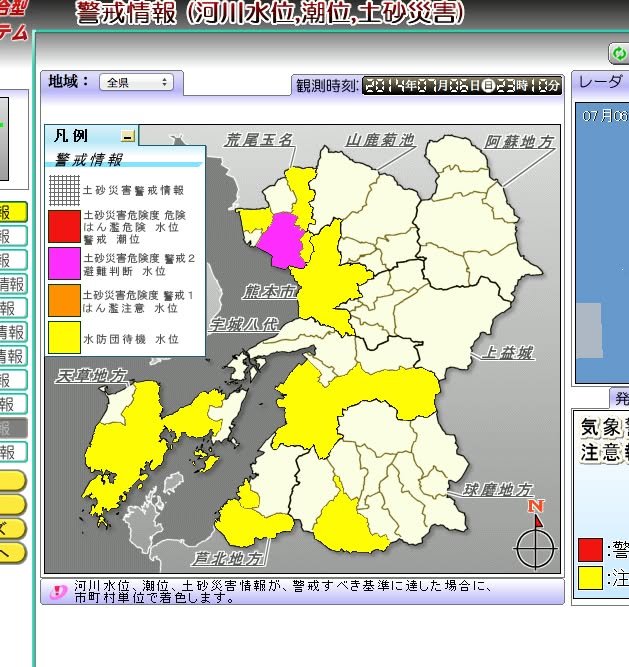629x667 pixels.
Task: Switch to the レーダ panel tab
Action: click(600, 83)
